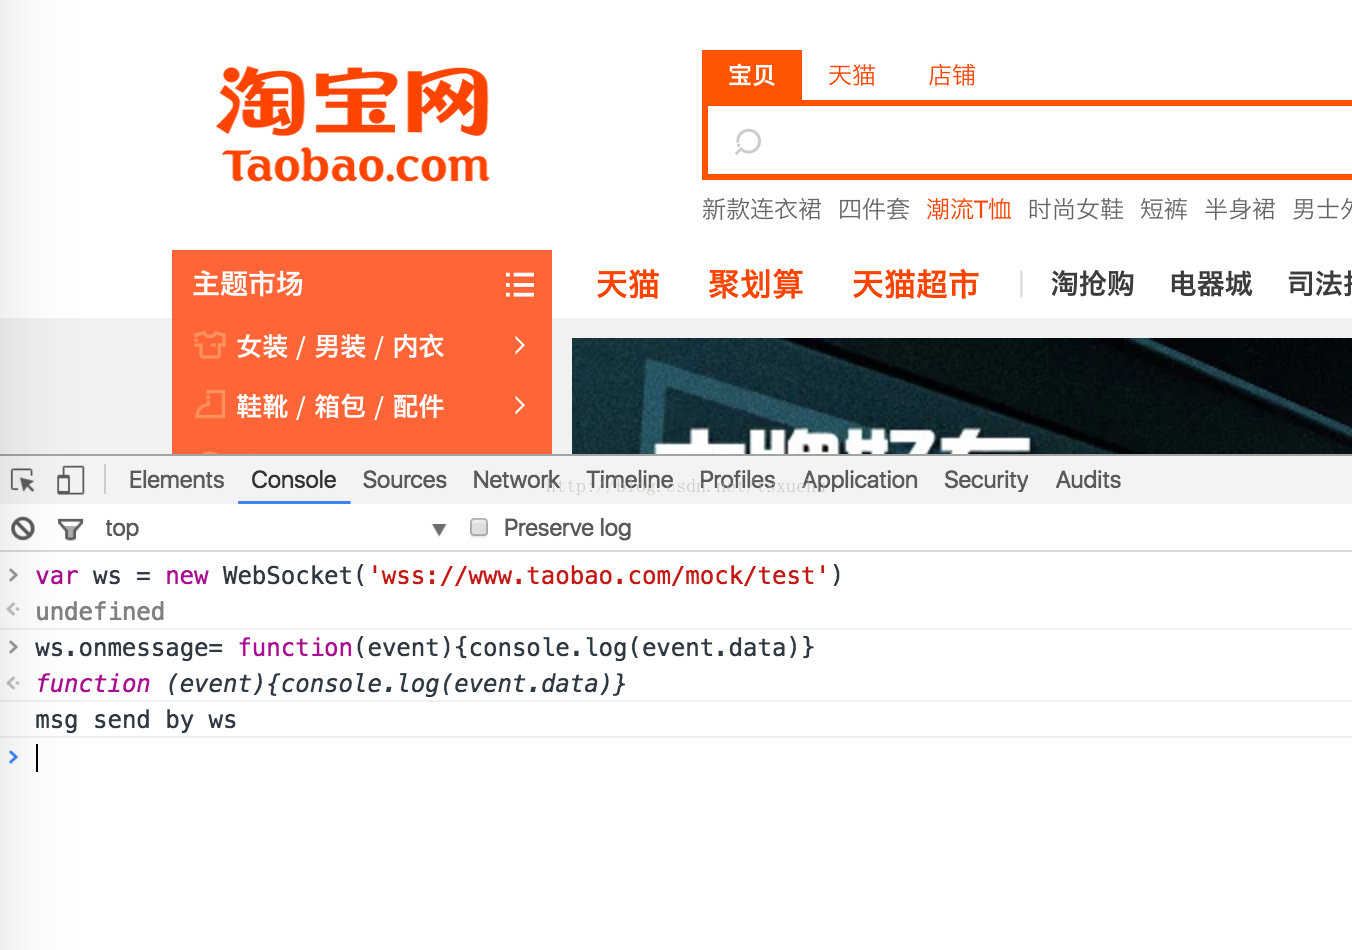Click the search magnifier icon in Taobao search box
This screenshot has height=950, width=1352.
(x=748, y=141)
